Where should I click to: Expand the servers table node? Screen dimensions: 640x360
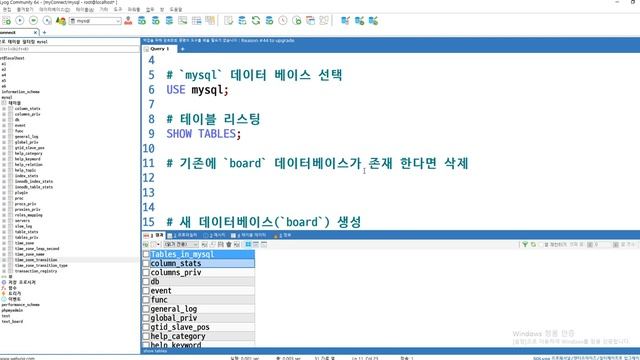point(4,220)
